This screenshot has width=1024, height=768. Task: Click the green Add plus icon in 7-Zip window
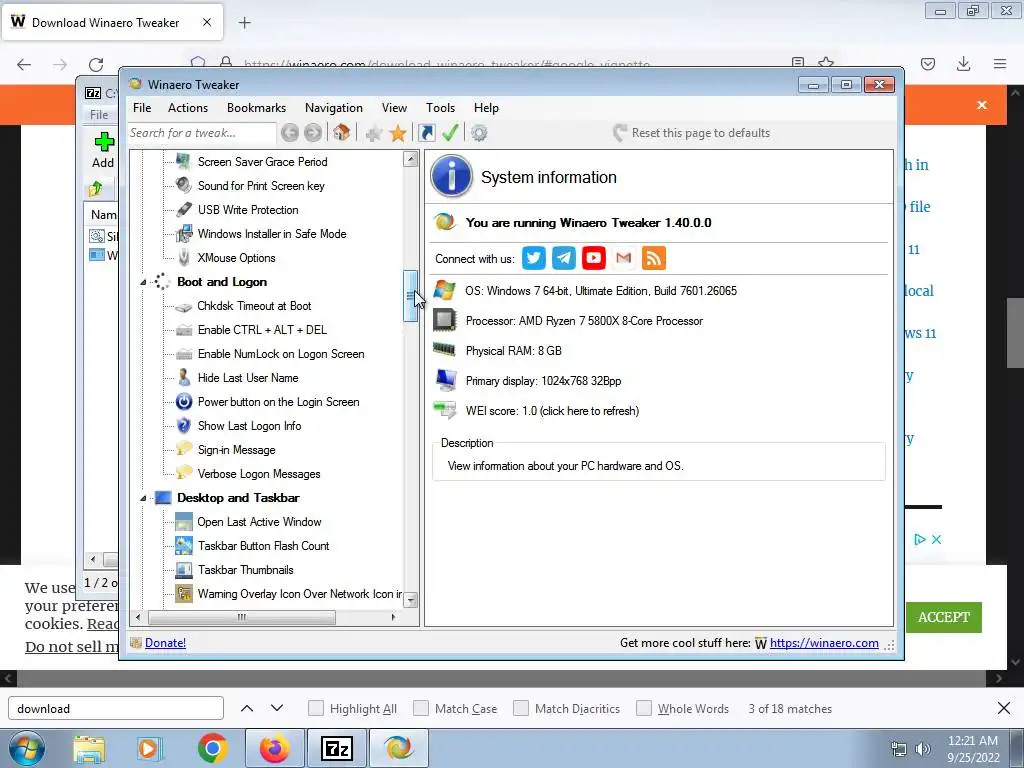[x=104, y=142]
